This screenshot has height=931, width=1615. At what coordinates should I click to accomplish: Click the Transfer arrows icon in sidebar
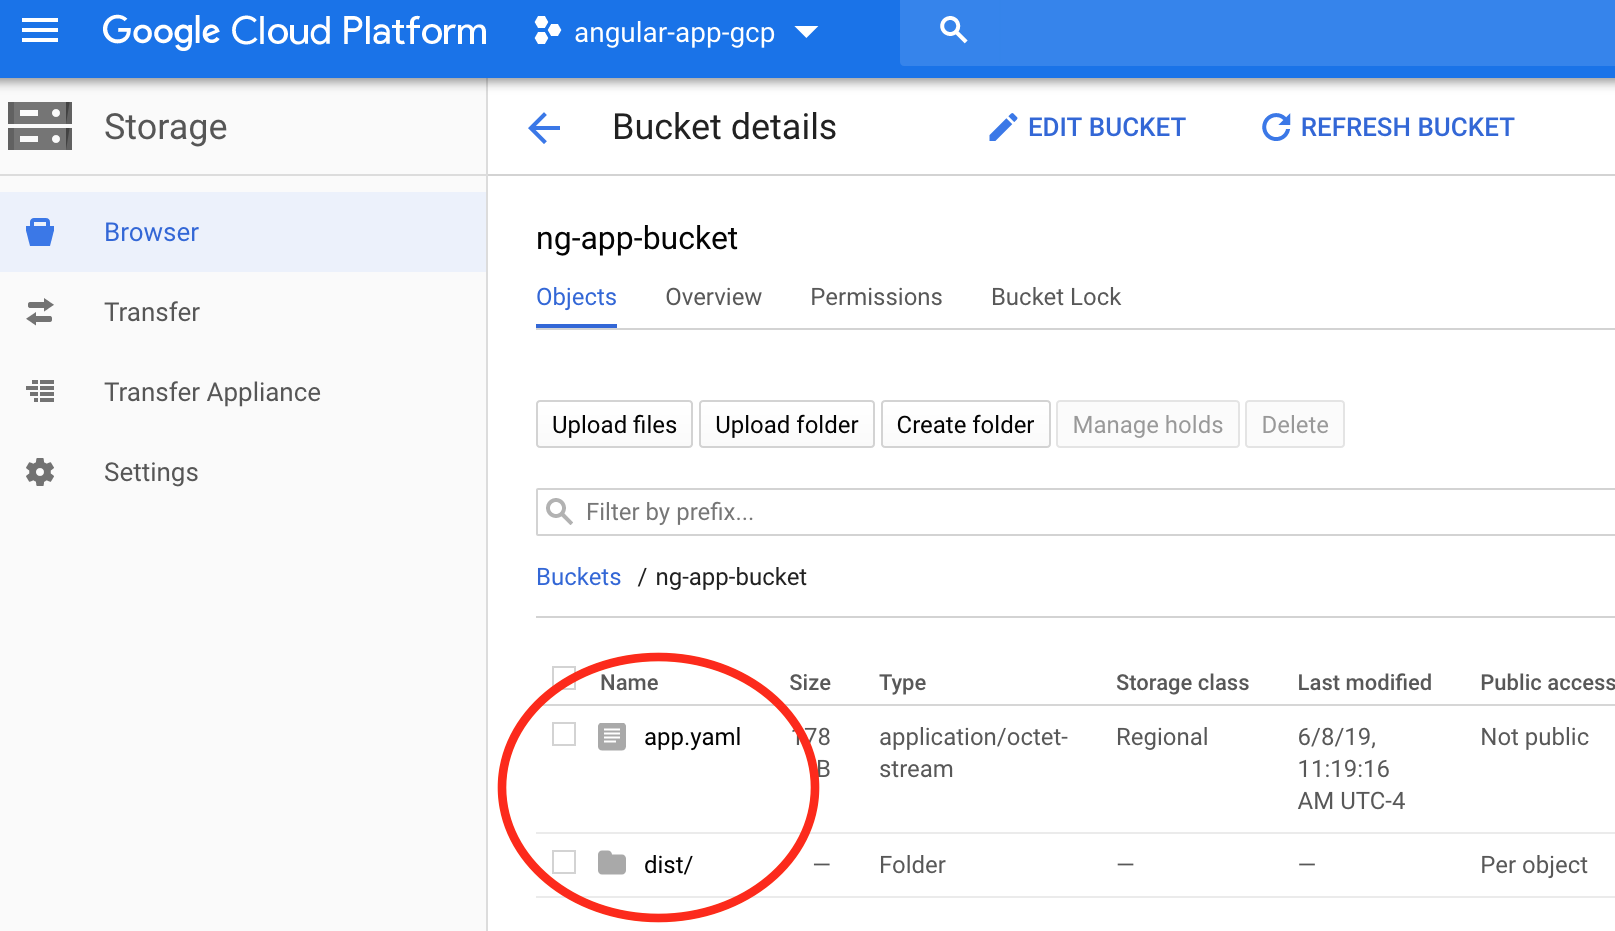[x=40, y=312]
